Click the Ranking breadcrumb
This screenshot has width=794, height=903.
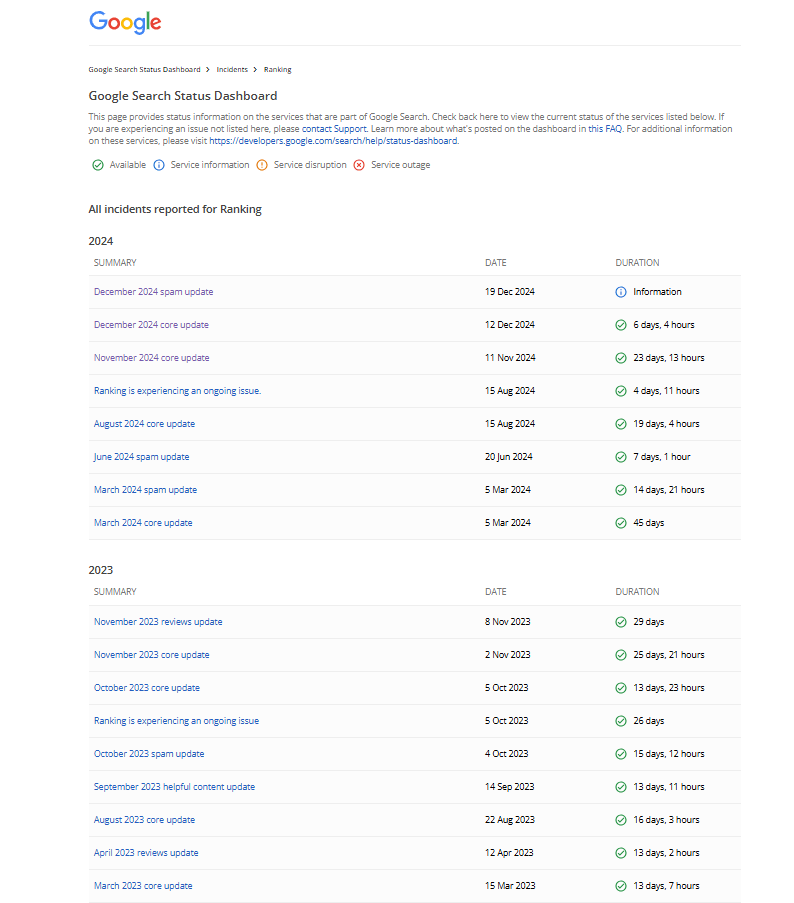point(278,70)
